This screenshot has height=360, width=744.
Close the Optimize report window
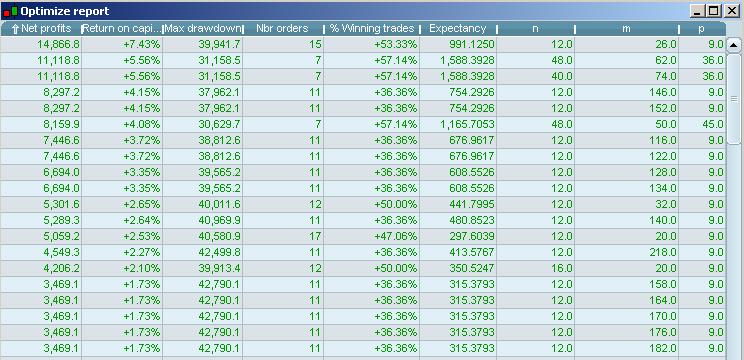pyautogui.click(x=731, y=11)
